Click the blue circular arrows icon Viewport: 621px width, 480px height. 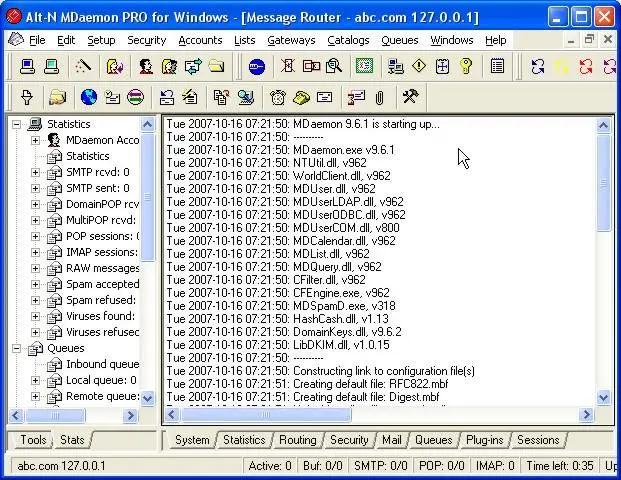point(538,67)
